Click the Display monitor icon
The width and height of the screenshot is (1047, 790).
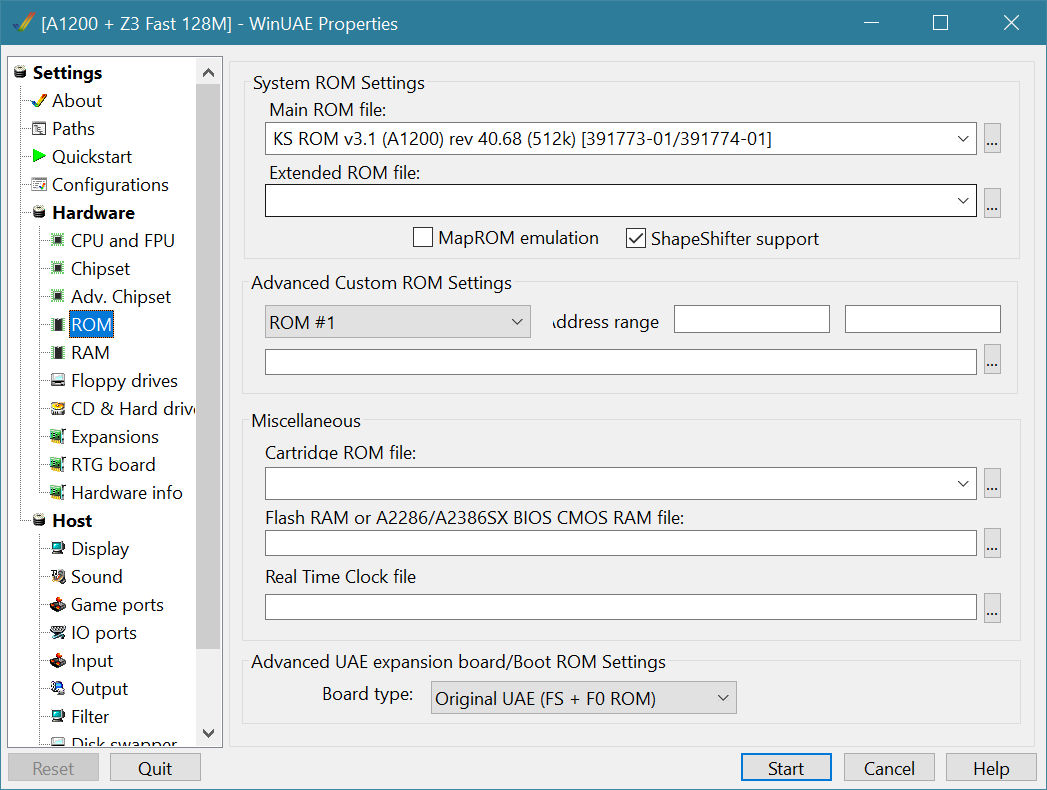point(58,549)
